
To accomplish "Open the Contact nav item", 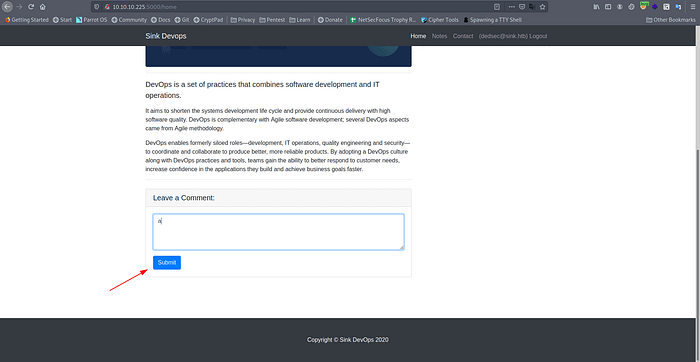I will [463, 36].
